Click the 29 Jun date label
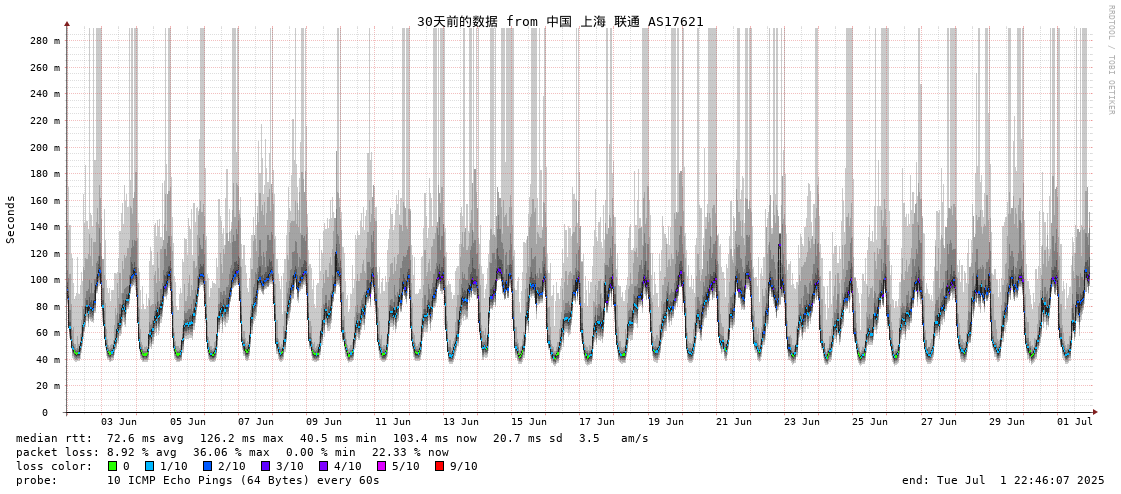The width and height of the screenshot is (1121, 494). 1007,422
